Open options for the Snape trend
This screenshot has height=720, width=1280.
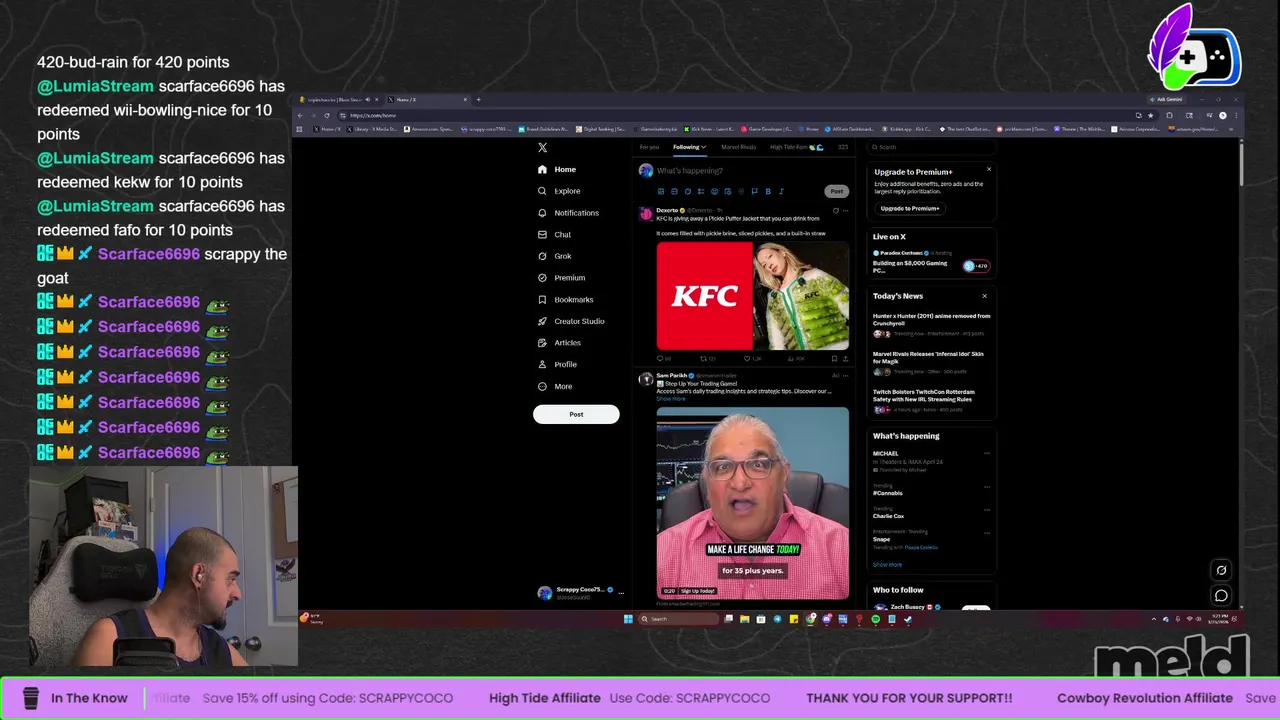(x=987, y=533)
